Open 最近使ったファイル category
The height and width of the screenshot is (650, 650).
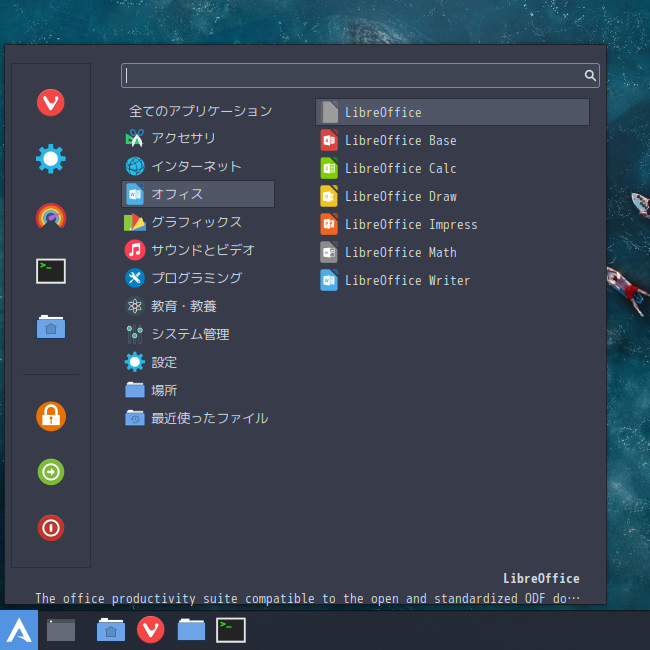point(198,418)
